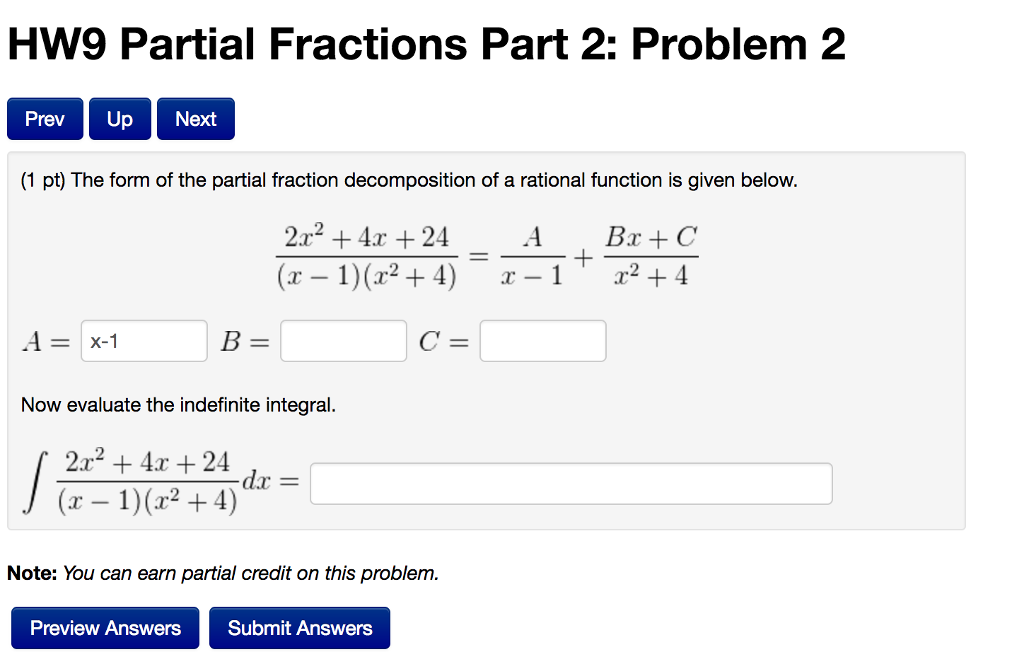Click inside the A answer field
Image resolution: width=1024 pixels, height=652 pixels.
143,340
